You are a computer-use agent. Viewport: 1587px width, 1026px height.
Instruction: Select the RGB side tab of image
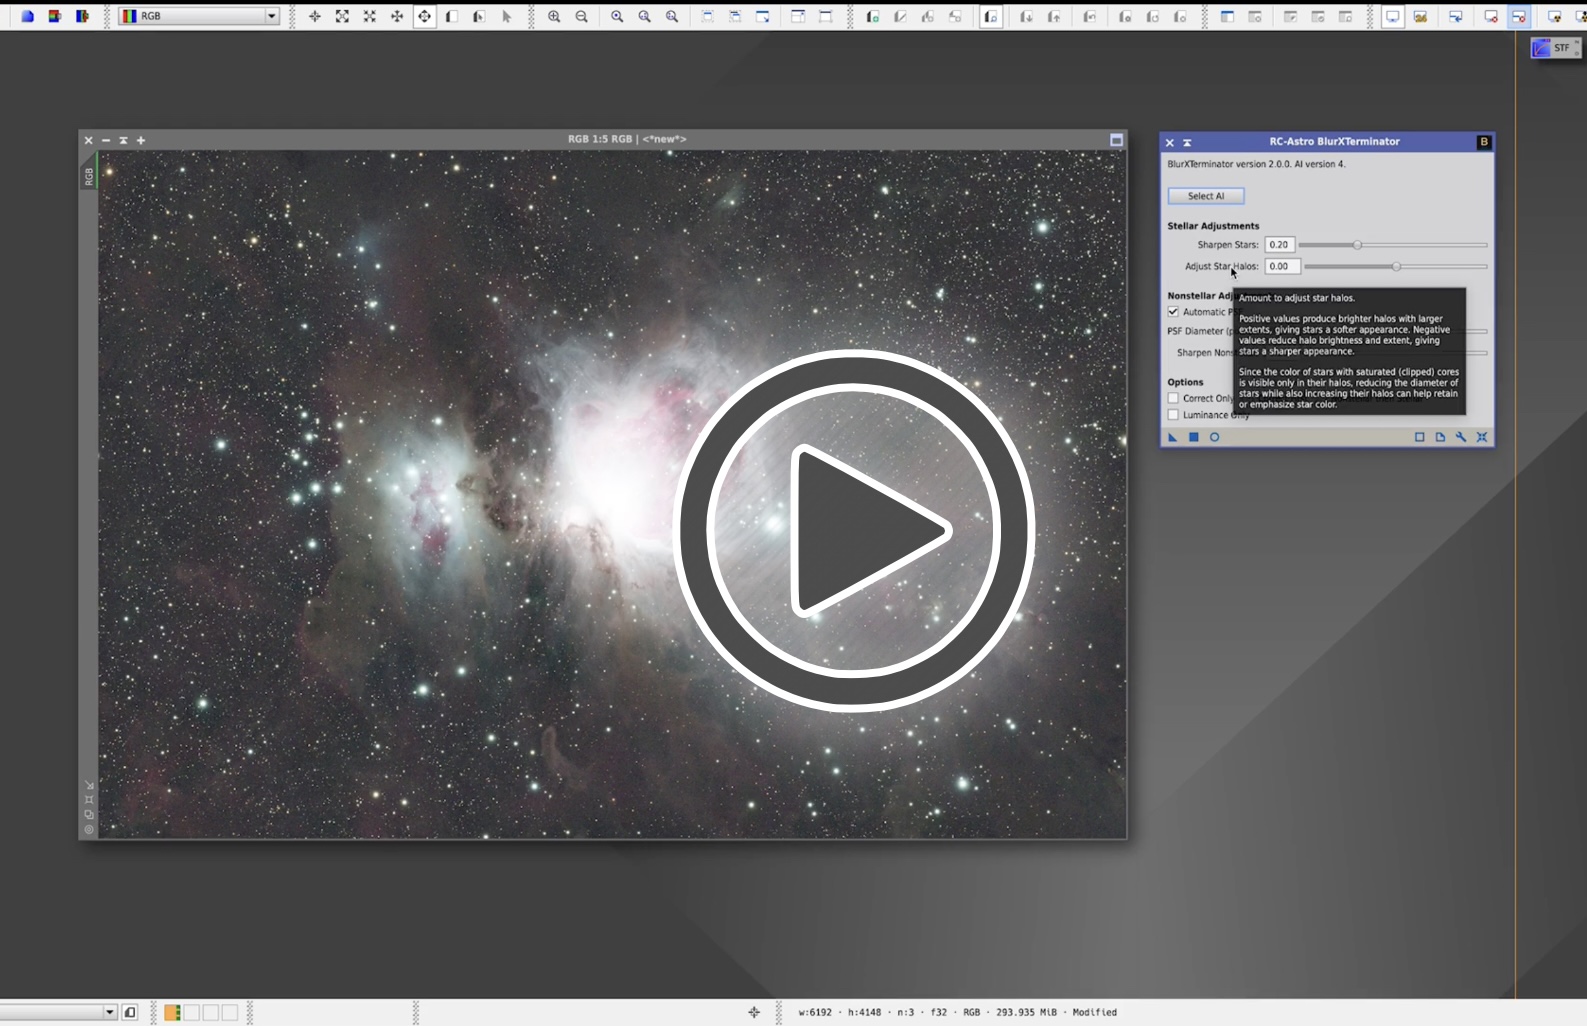coord(89,176)
